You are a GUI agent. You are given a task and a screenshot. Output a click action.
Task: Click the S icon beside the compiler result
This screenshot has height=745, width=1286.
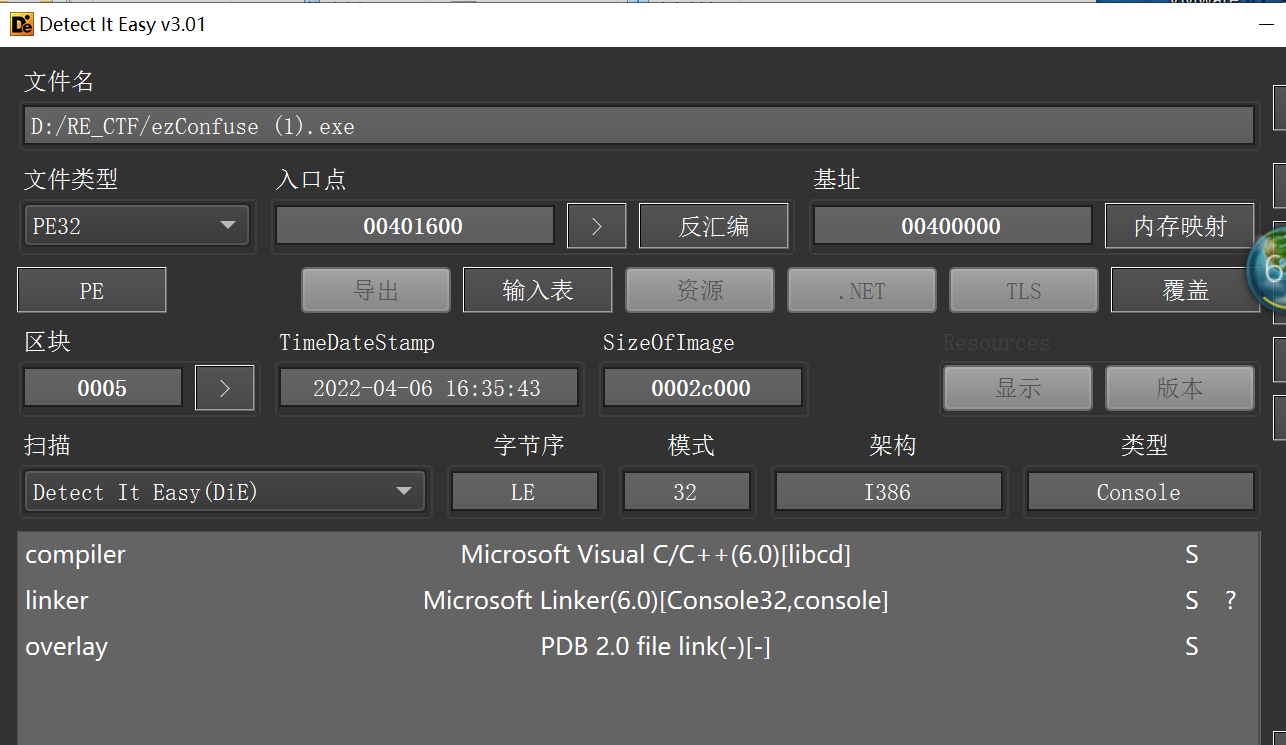(1190, 553)
